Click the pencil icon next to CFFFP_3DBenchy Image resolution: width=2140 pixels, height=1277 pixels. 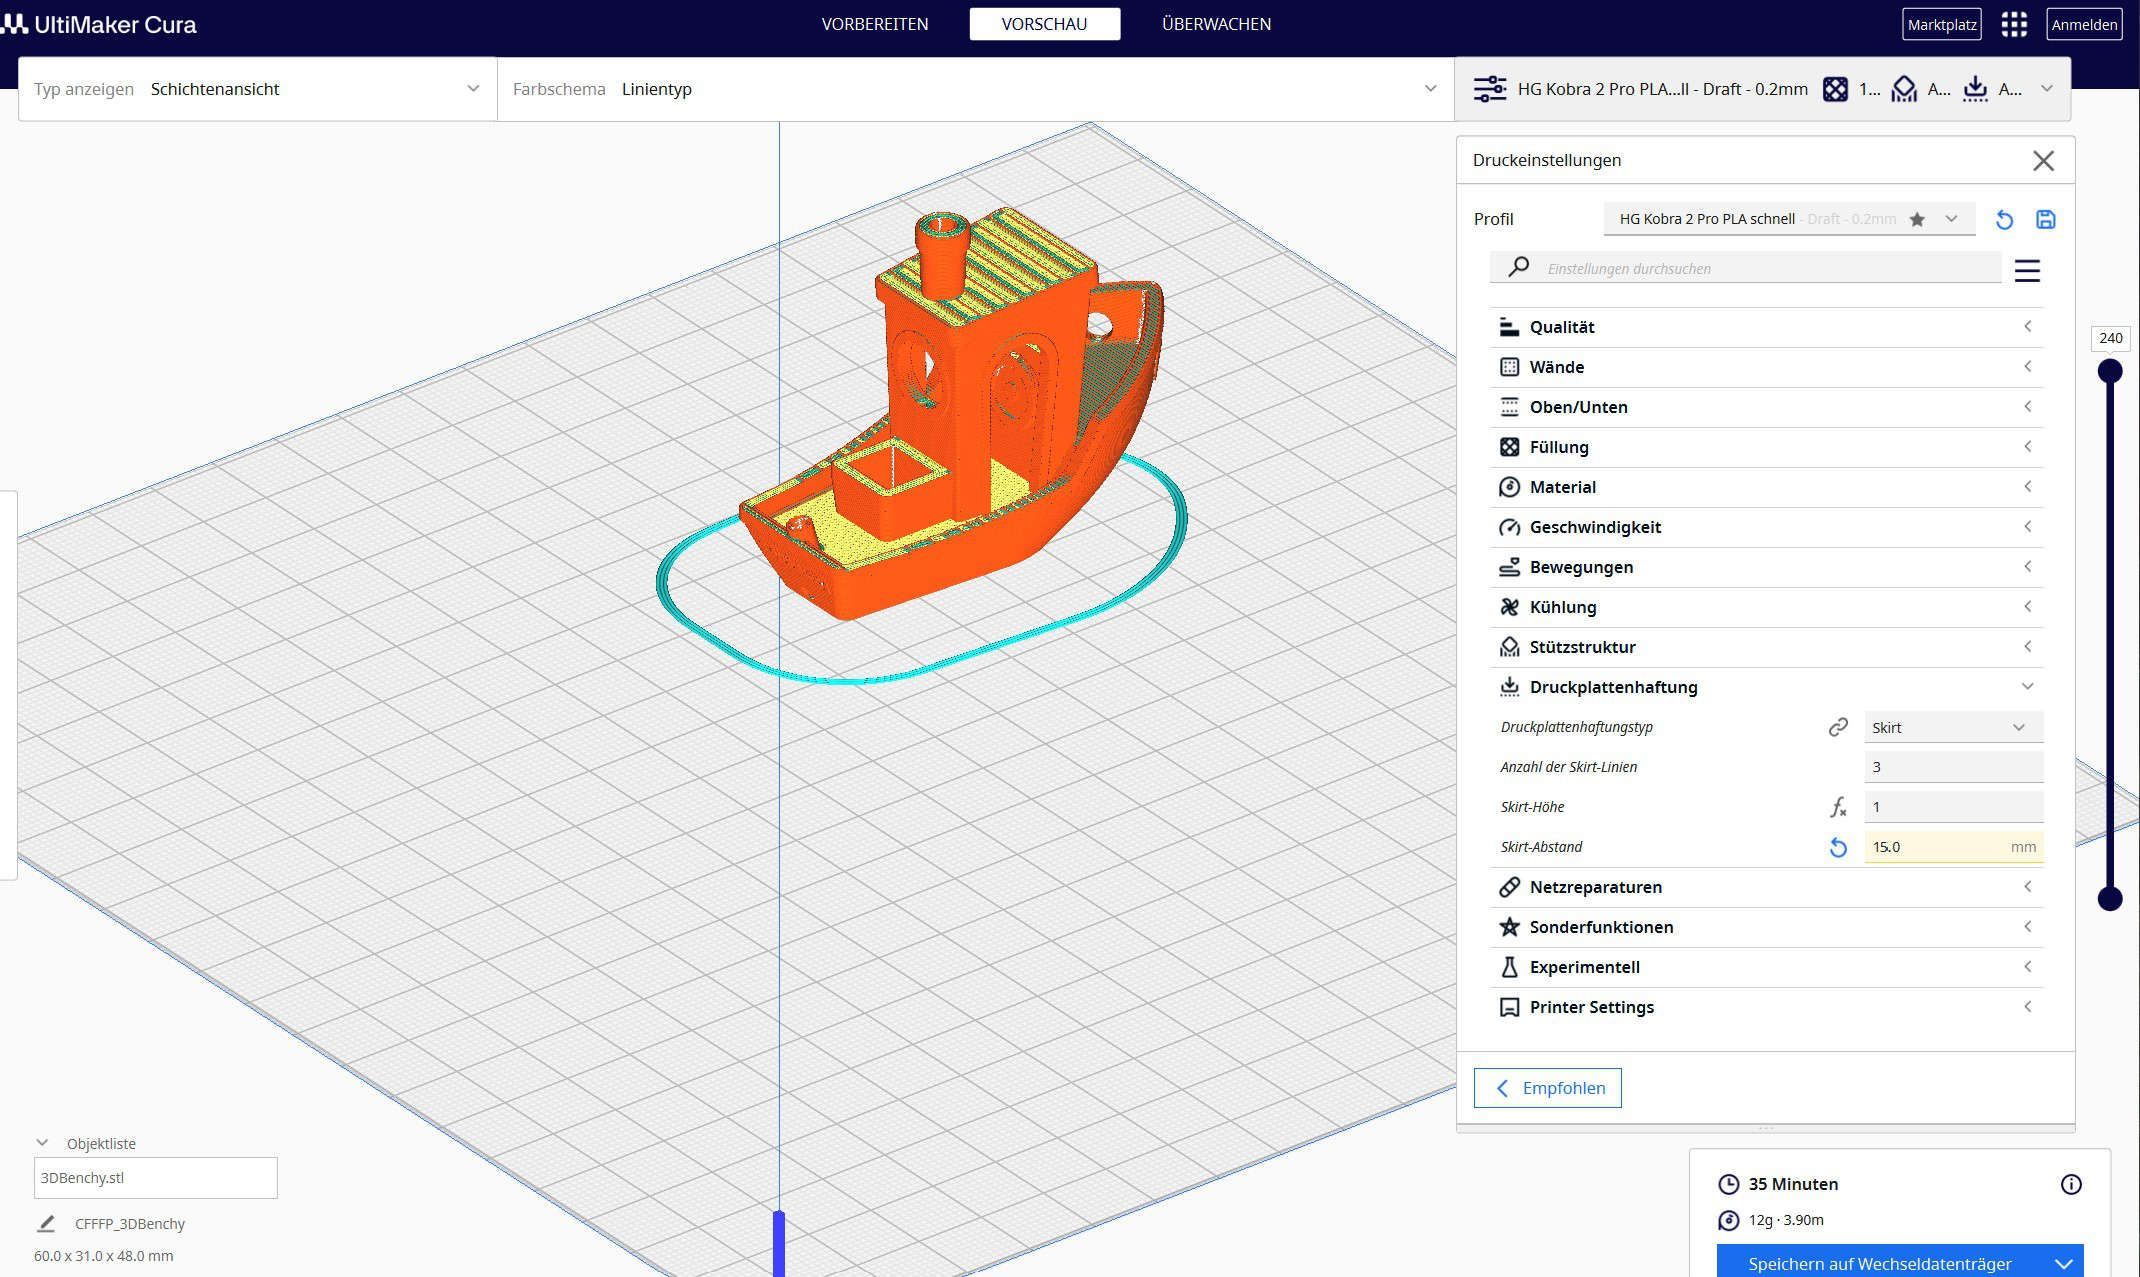(46, 1224)
